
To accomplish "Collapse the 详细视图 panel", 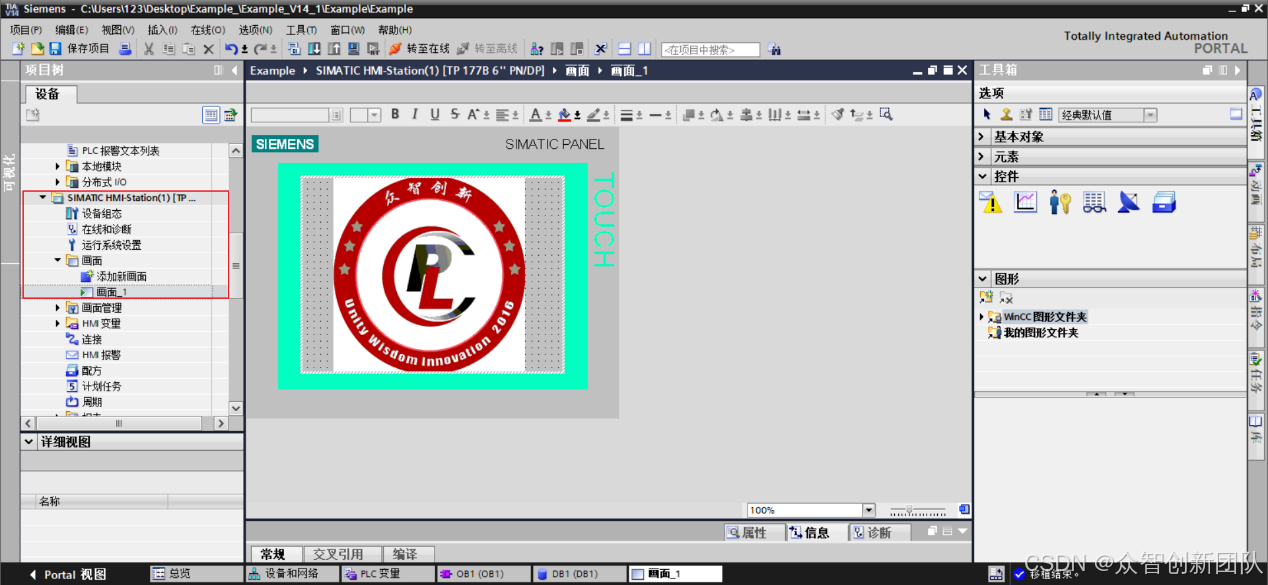I will tap(29, 442).
